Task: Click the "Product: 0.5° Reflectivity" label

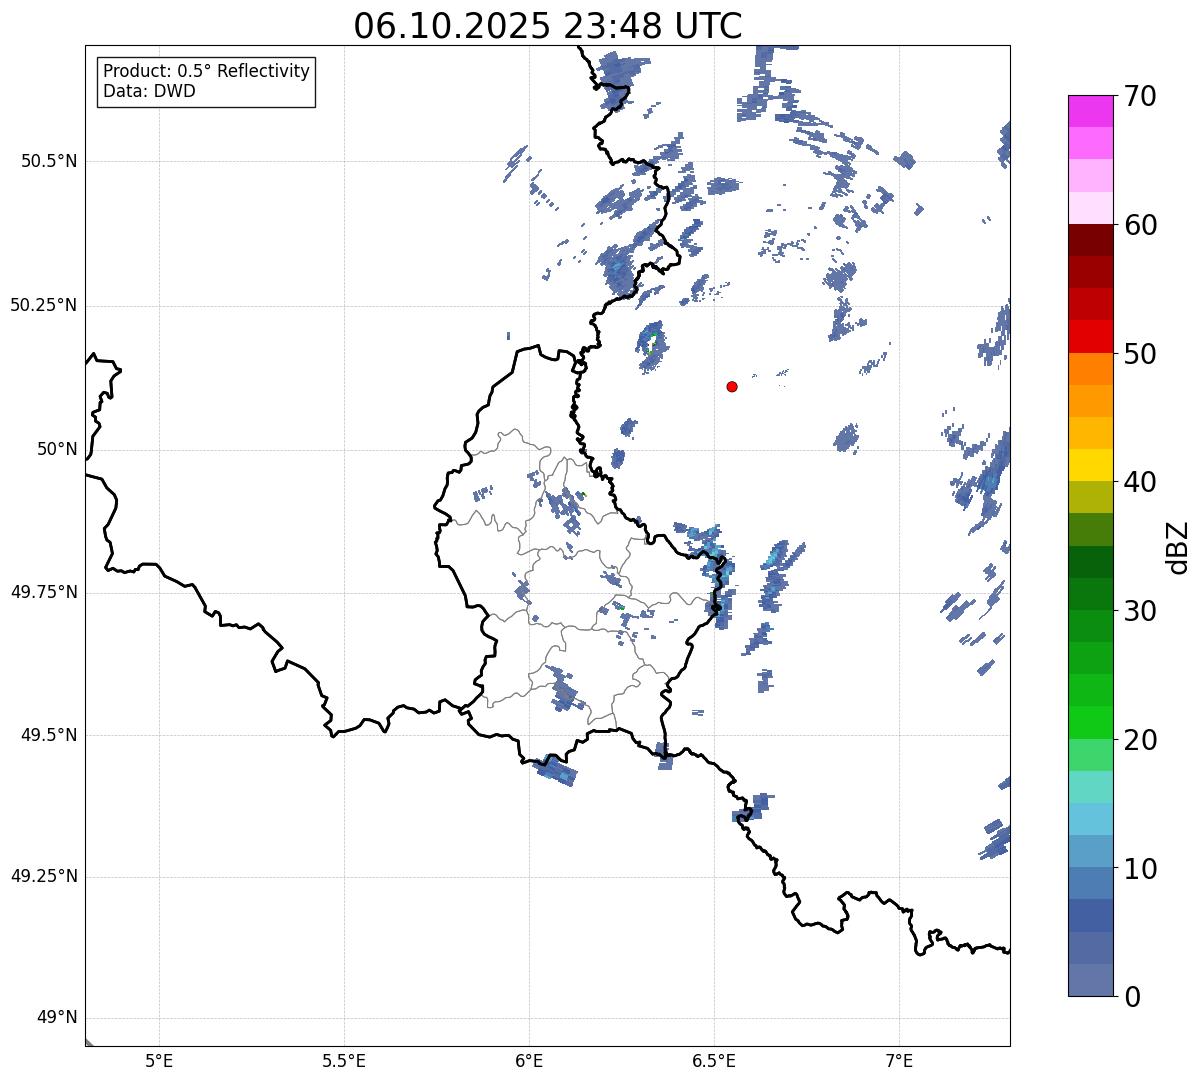Action: coord(207,72)
